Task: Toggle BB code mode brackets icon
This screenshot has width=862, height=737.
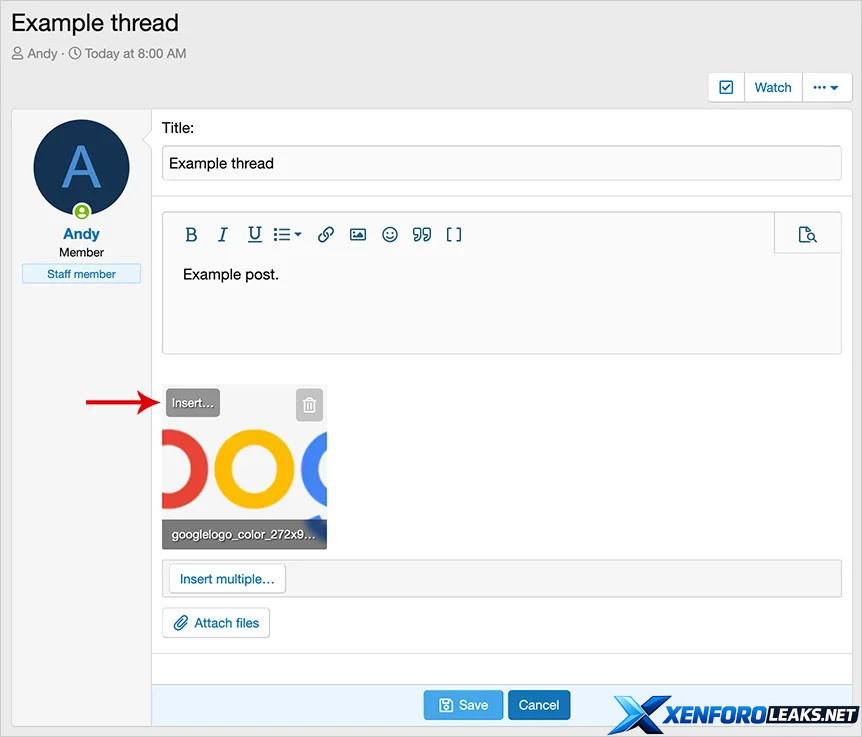Action: [x=454, y=235]
